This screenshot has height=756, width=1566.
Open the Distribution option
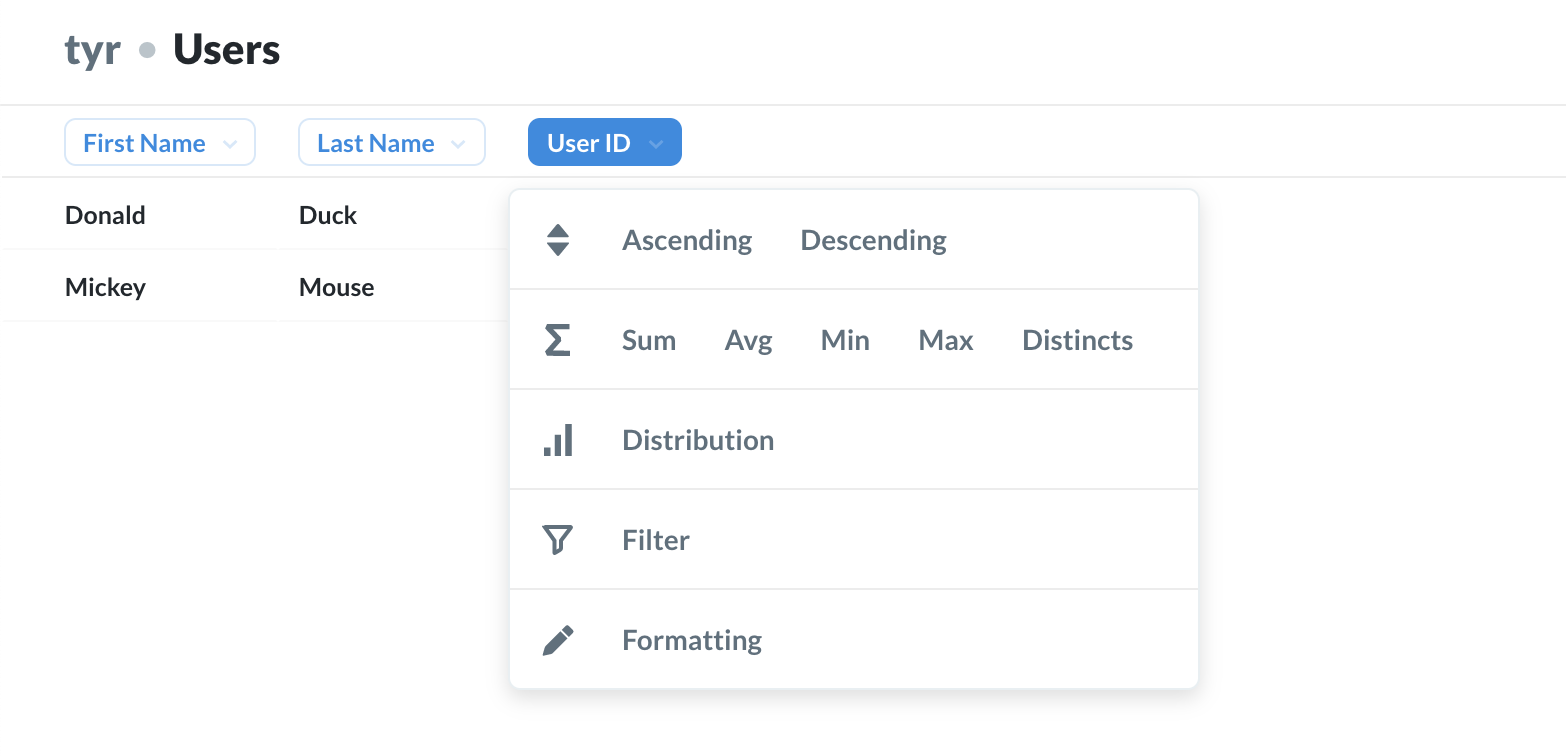point(698,440)
